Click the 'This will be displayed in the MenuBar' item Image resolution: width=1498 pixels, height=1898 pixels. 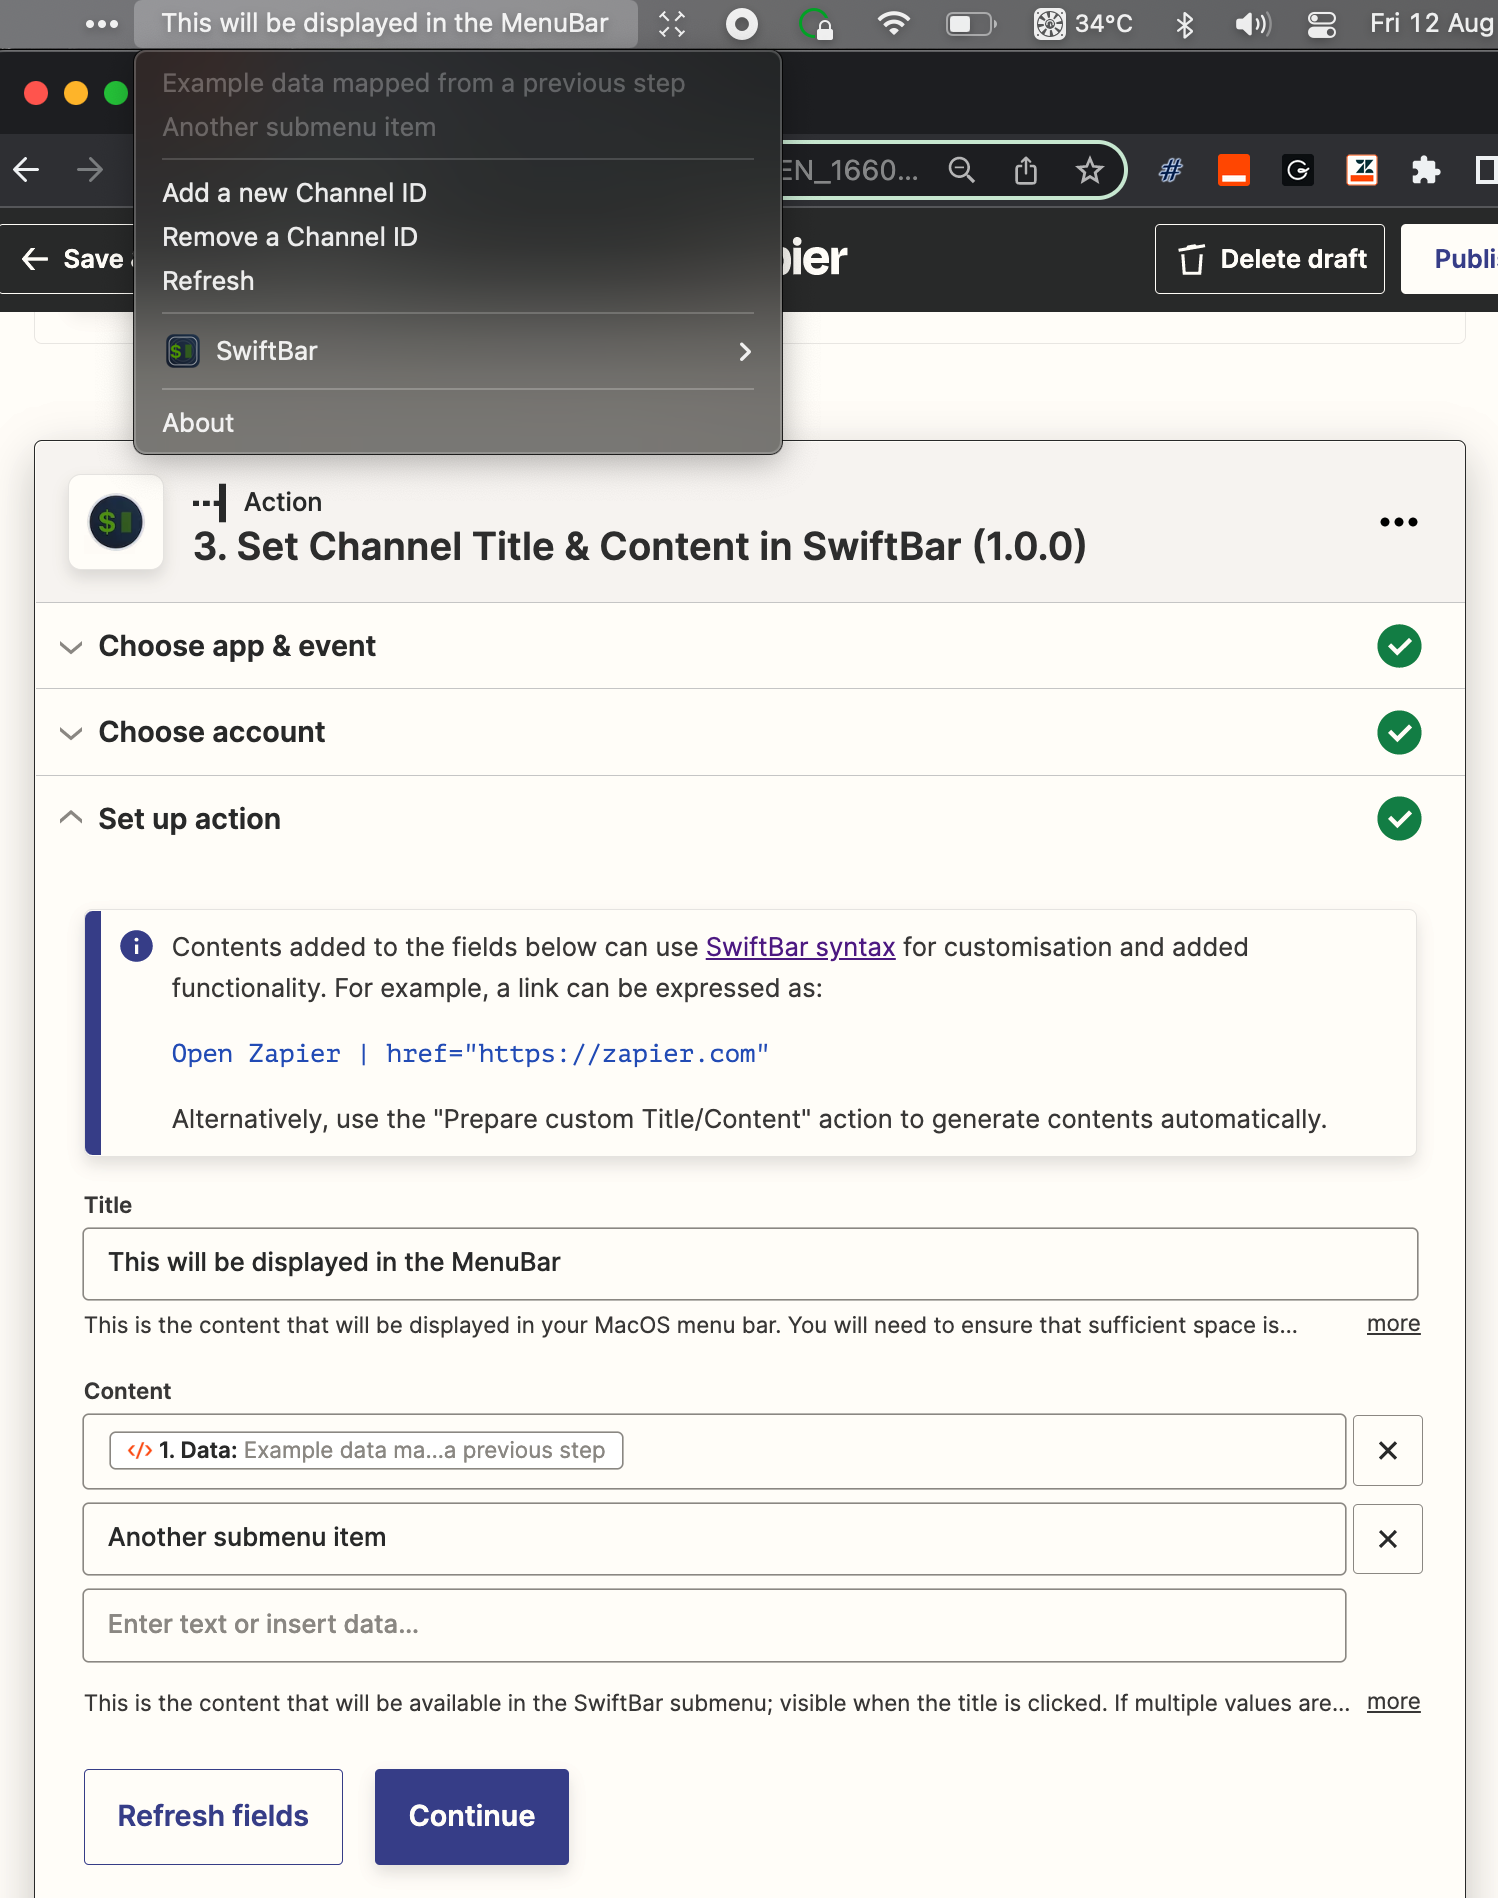[x=386, y=24]
